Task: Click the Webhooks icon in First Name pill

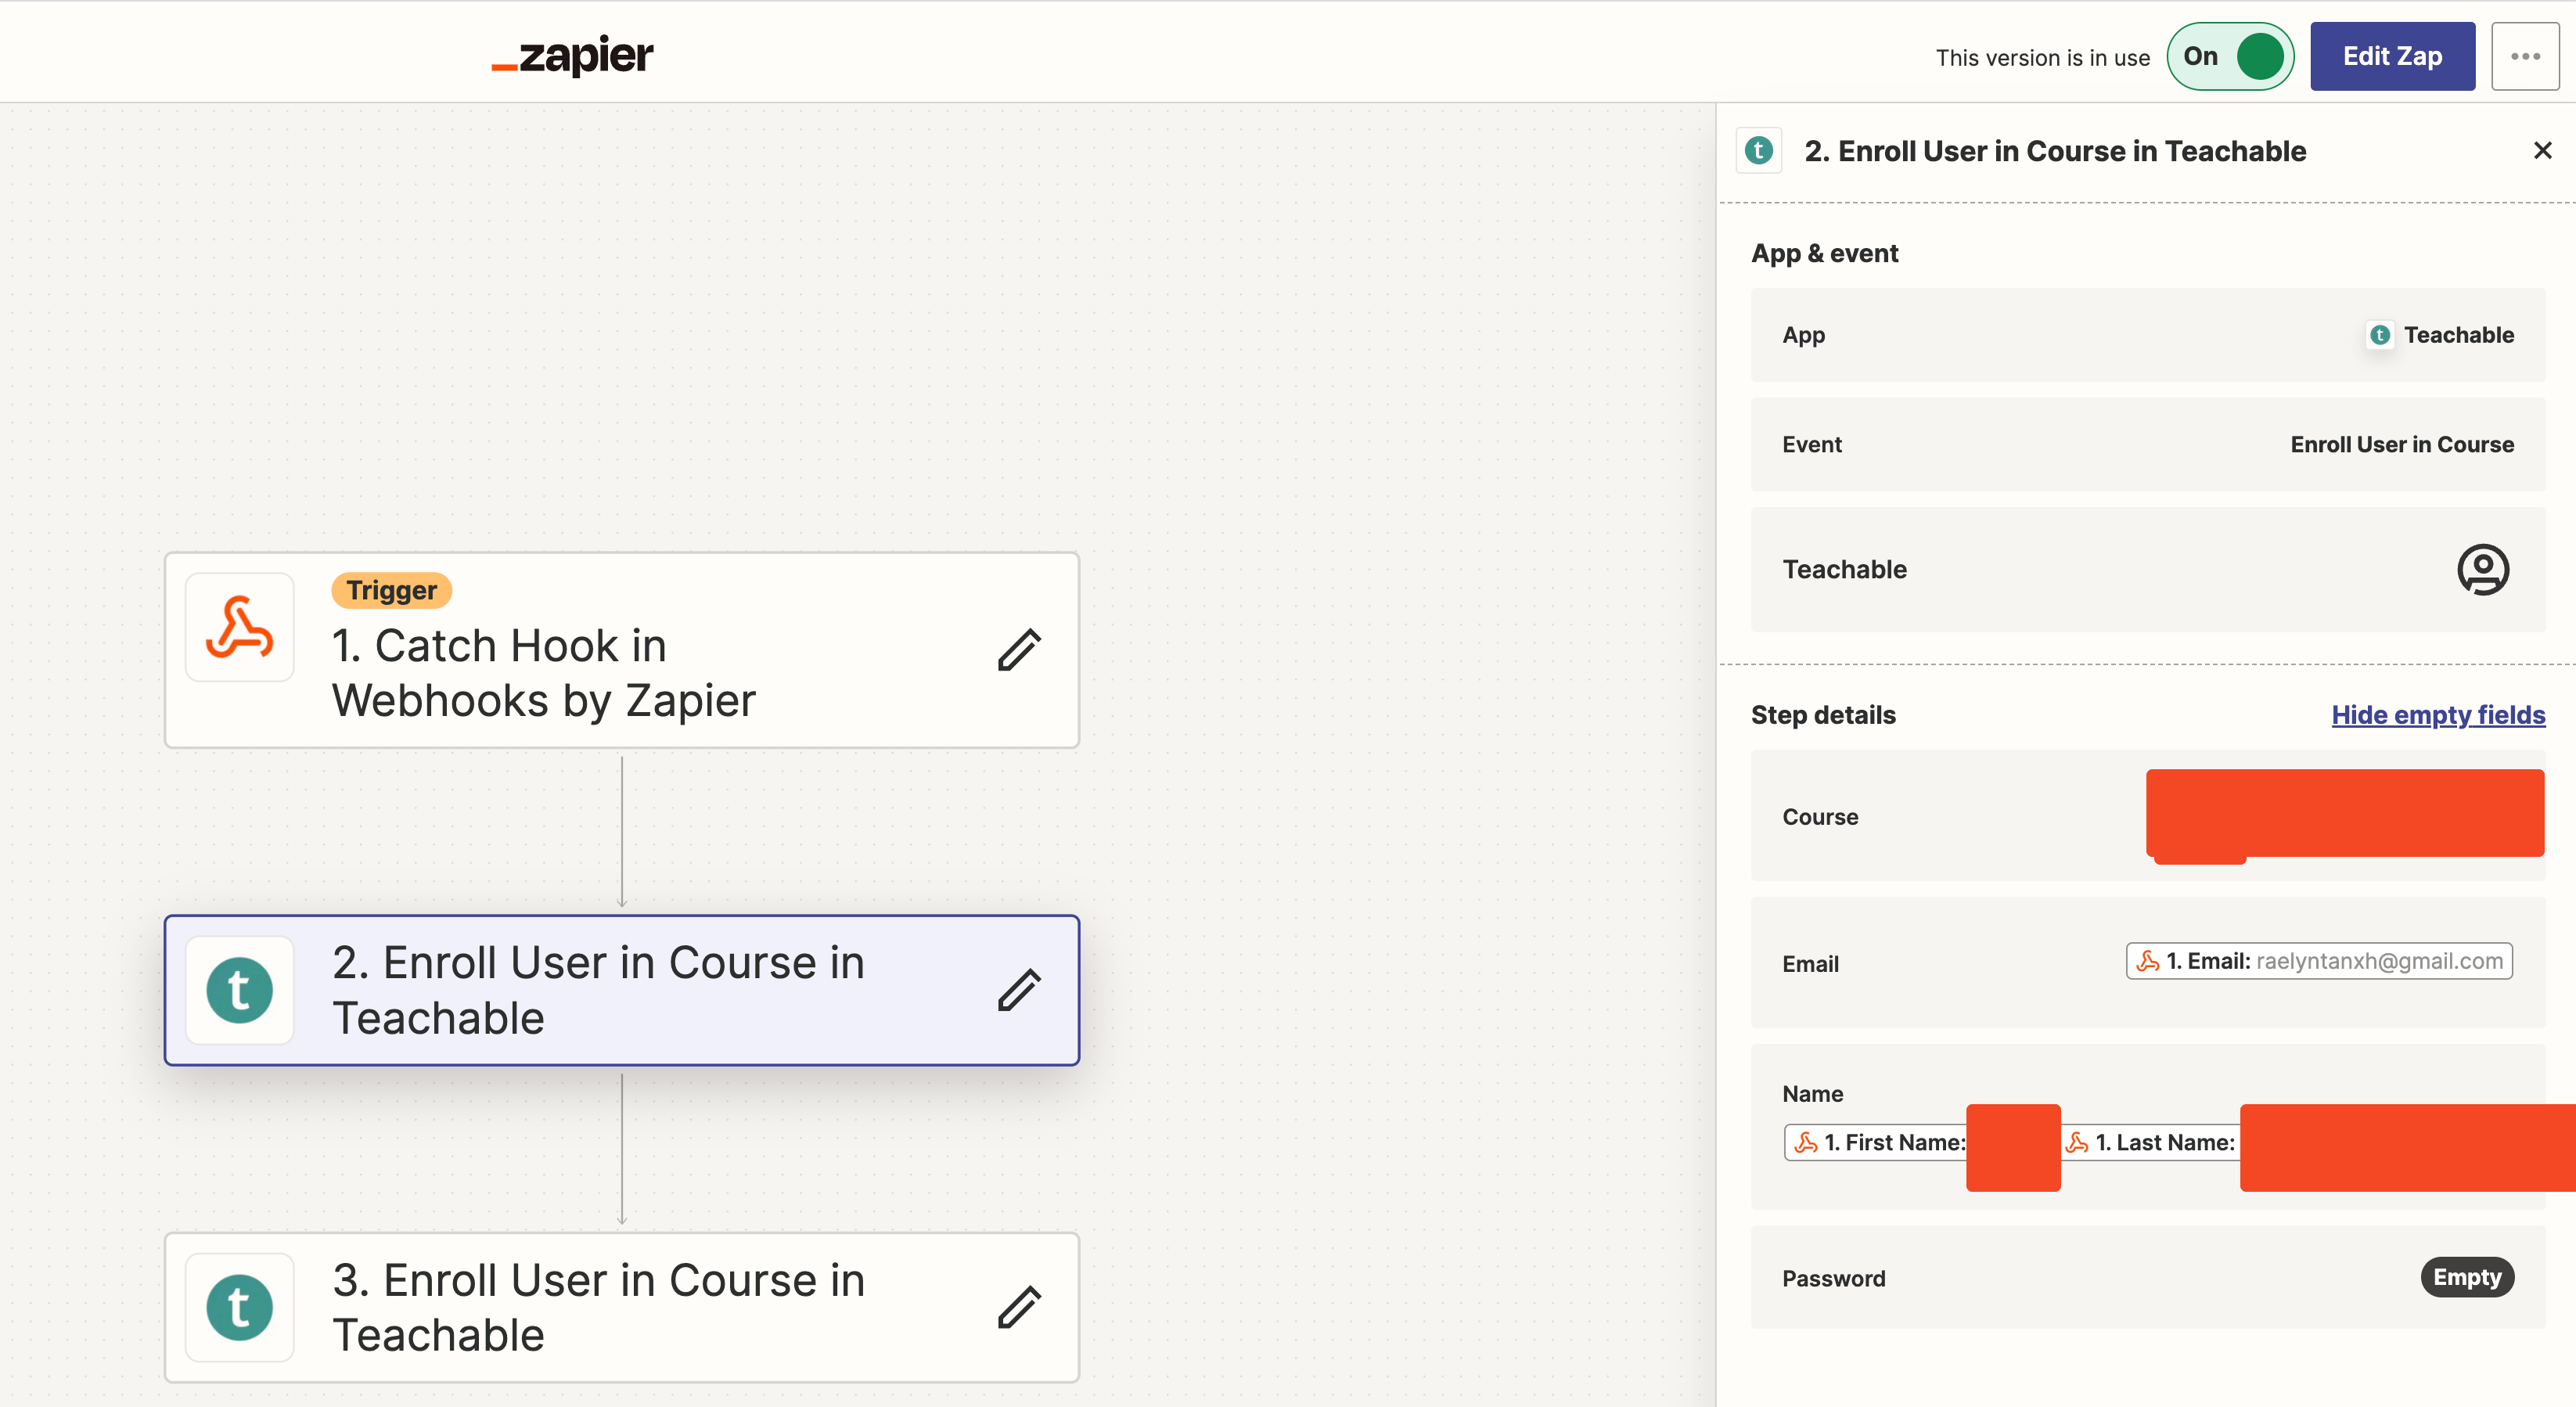Action: tap(1806, 1142)
